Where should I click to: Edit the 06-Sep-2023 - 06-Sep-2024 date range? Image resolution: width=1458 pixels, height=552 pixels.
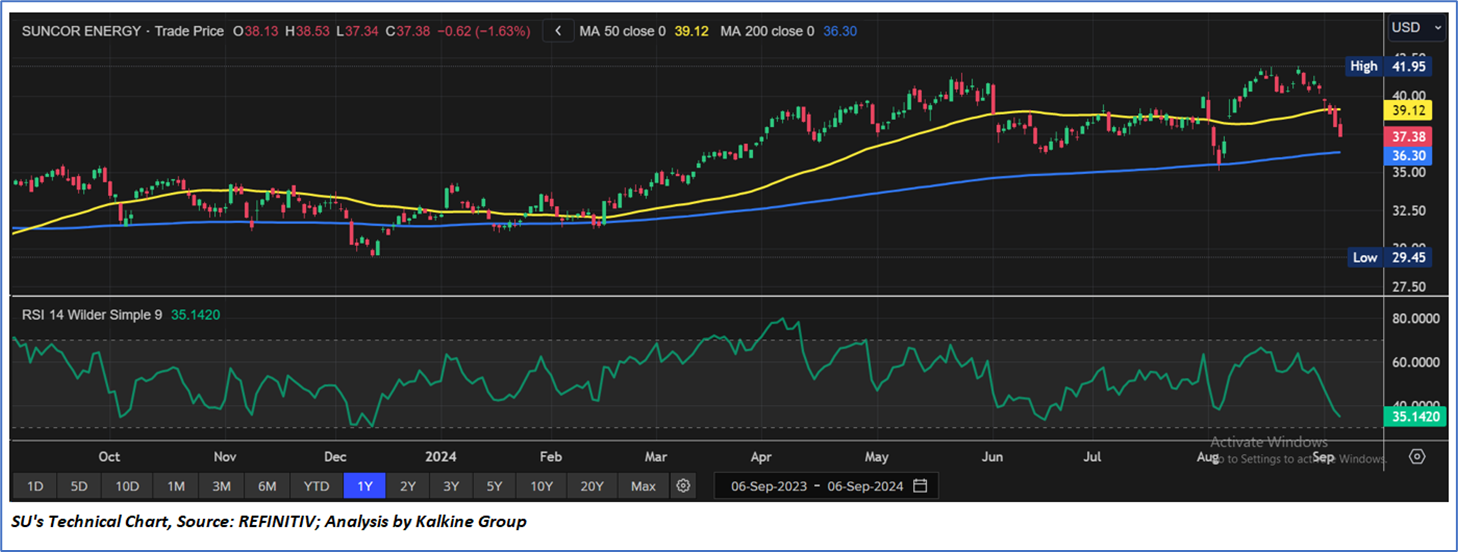(826, 486)
